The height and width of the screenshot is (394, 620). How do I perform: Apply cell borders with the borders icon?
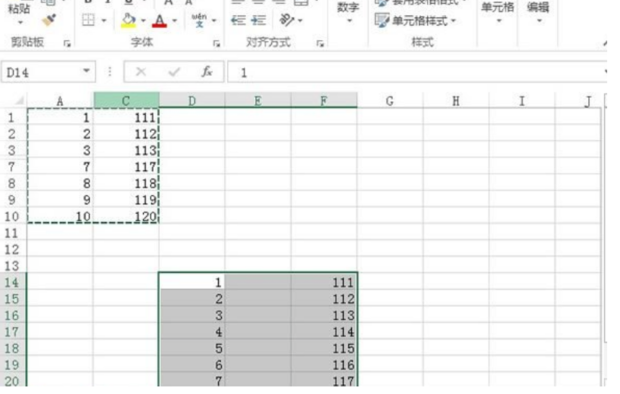88,20
